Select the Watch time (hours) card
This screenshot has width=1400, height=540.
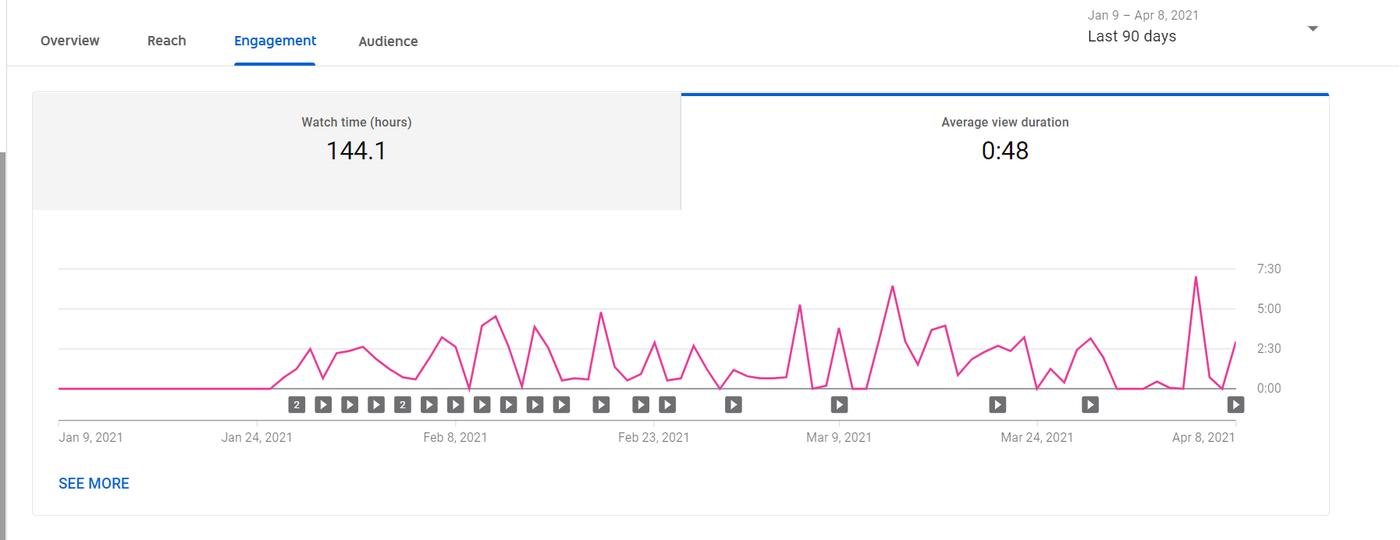click(x=357, y=151)
